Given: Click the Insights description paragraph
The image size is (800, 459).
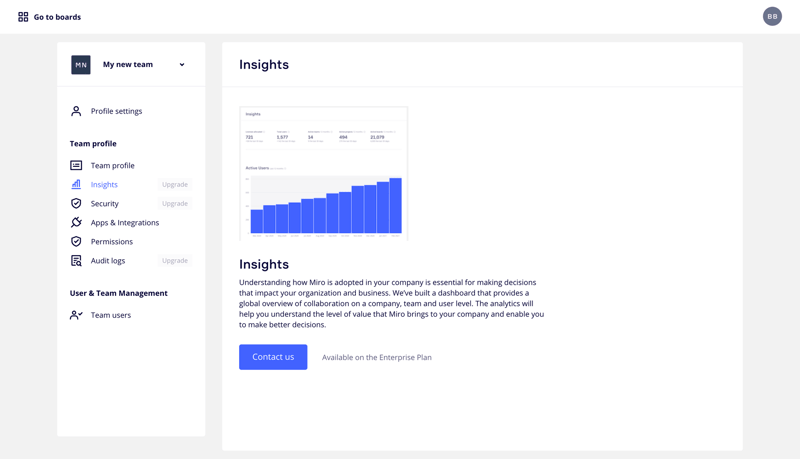Looking at the screenshot, I should [391, 303].
